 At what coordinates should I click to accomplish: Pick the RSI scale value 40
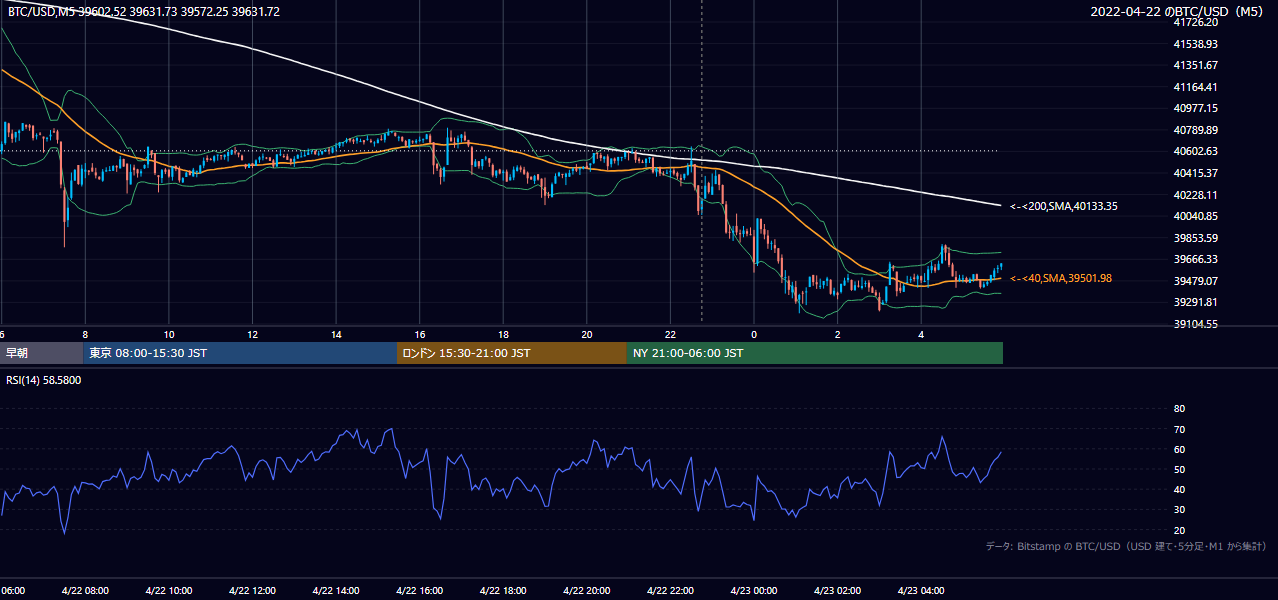pyautogui.click(x=1179, y=490)
